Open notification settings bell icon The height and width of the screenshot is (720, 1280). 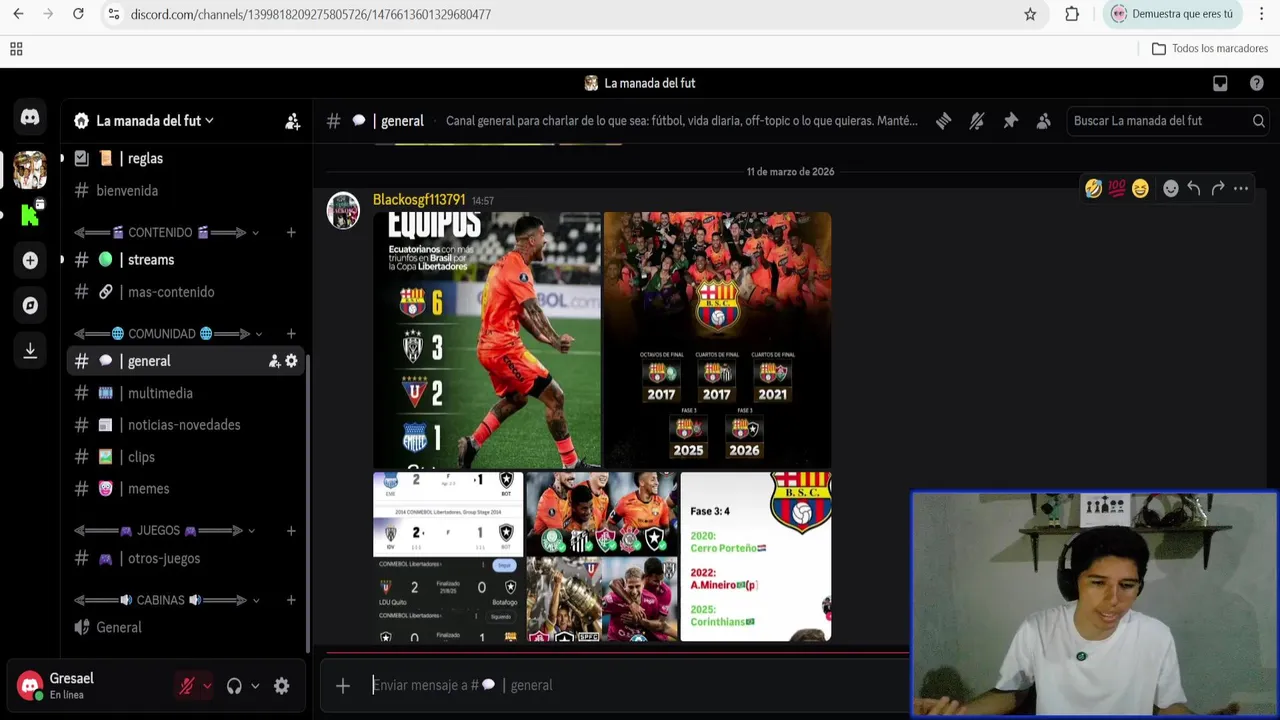tap(977, 121)
